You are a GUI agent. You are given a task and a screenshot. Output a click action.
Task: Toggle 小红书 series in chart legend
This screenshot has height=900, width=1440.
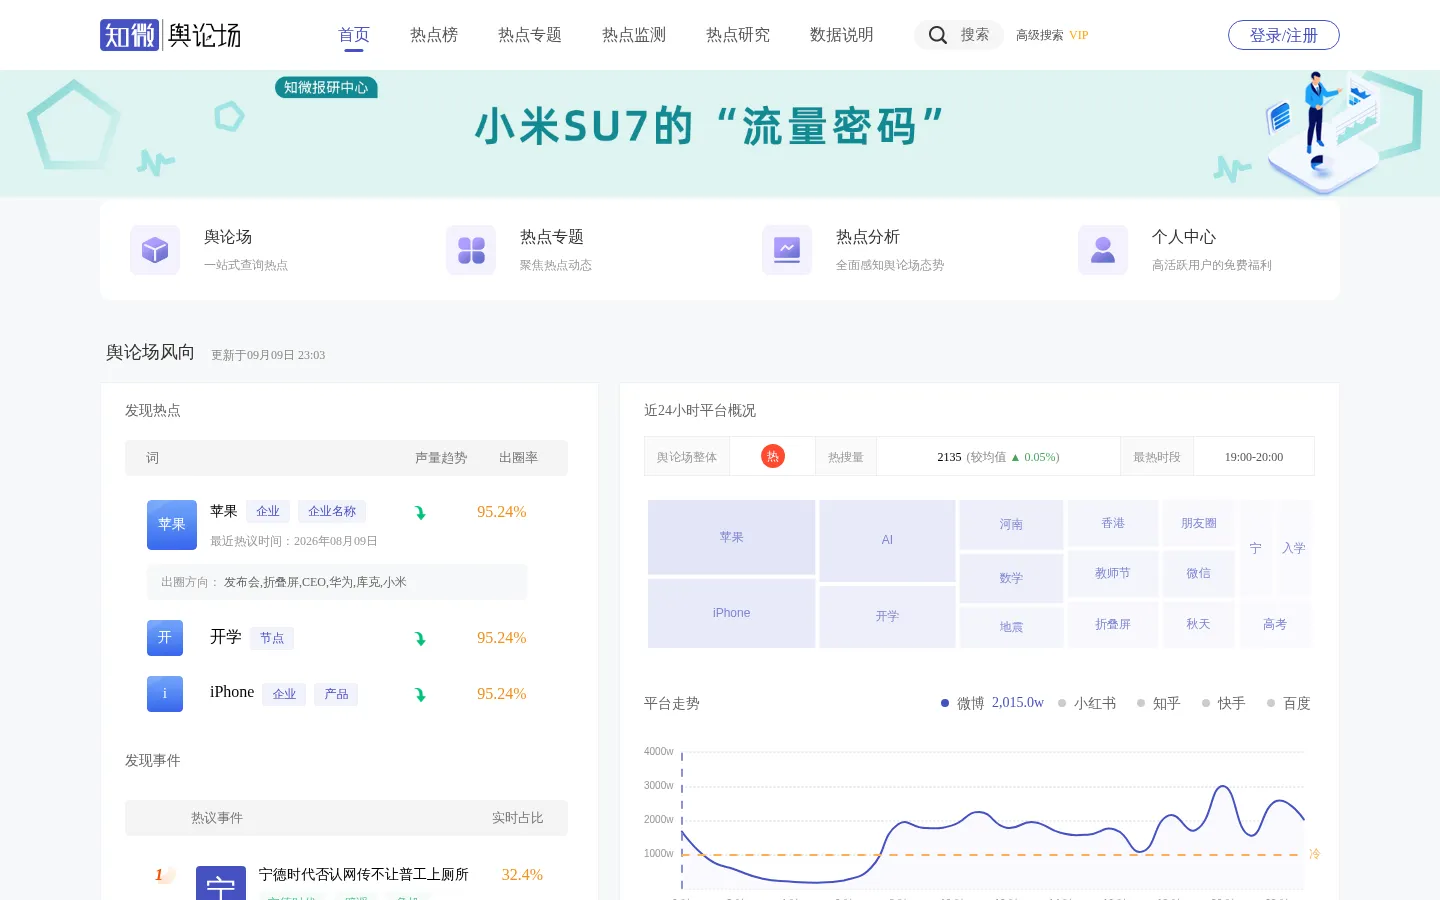[1087, 703]
